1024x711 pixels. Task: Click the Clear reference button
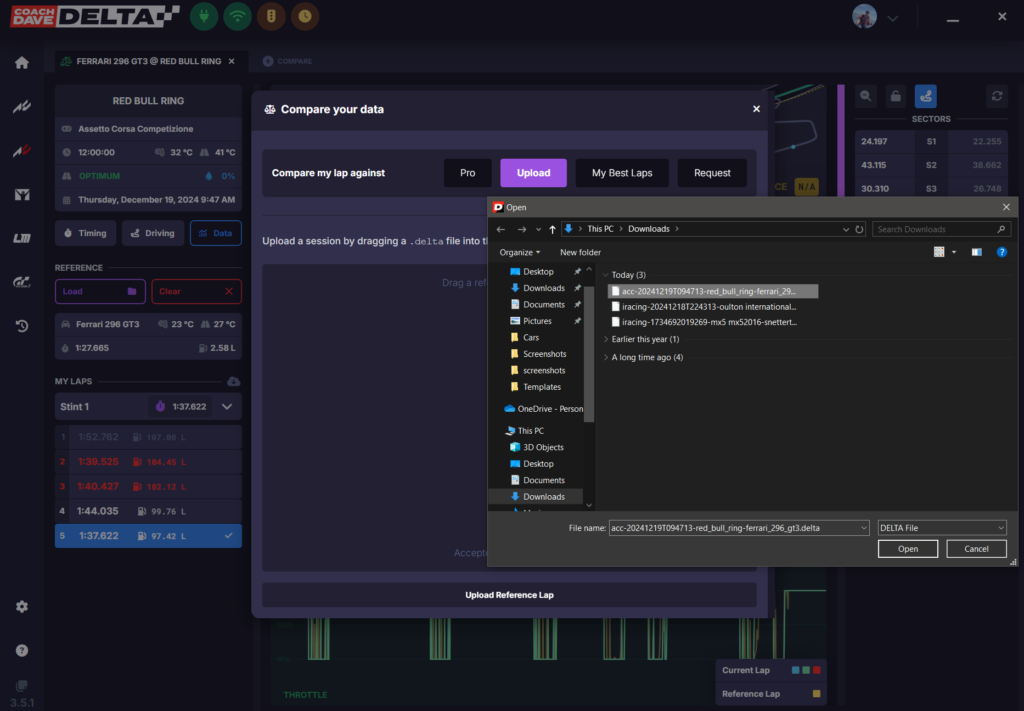[197, 291]
